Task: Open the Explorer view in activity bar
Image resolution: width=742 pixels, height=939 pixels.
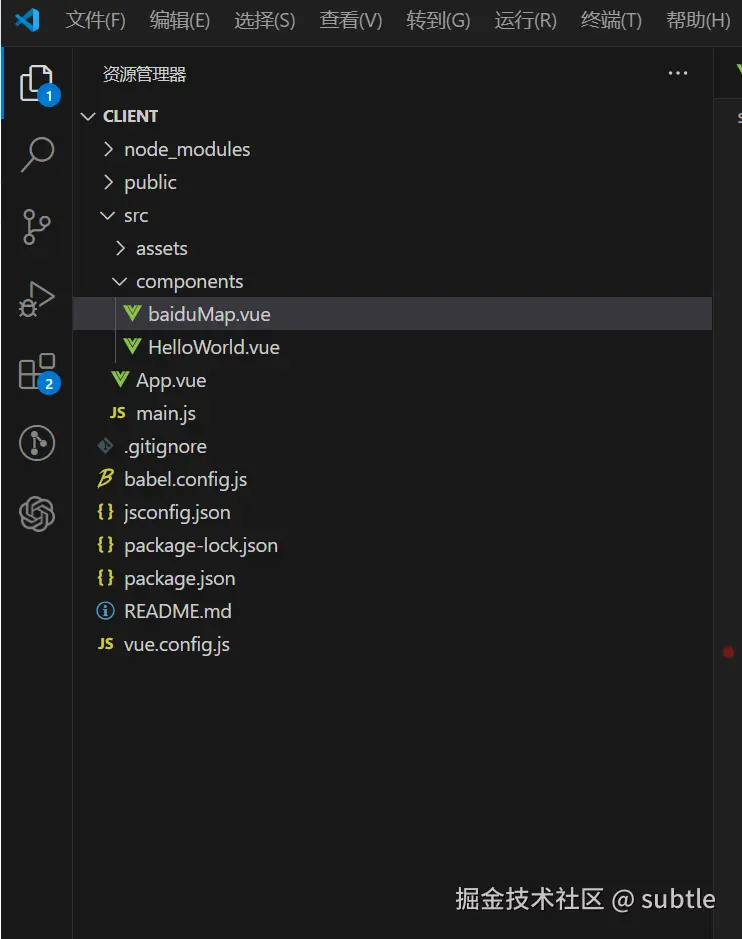Action: click(x=36, y=83)
